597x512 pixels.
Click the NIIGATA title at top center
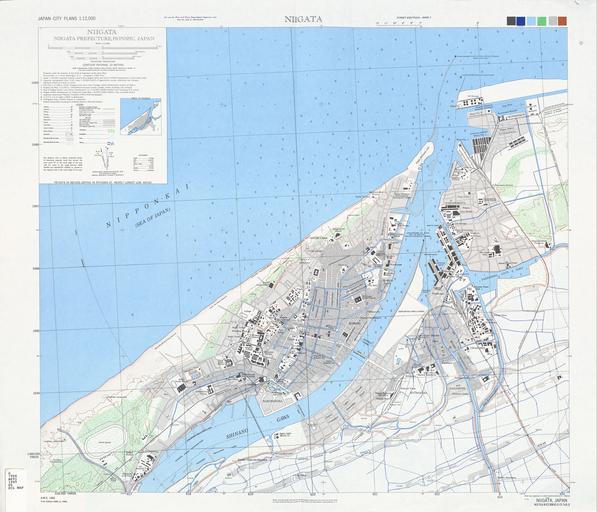[303, 19]
